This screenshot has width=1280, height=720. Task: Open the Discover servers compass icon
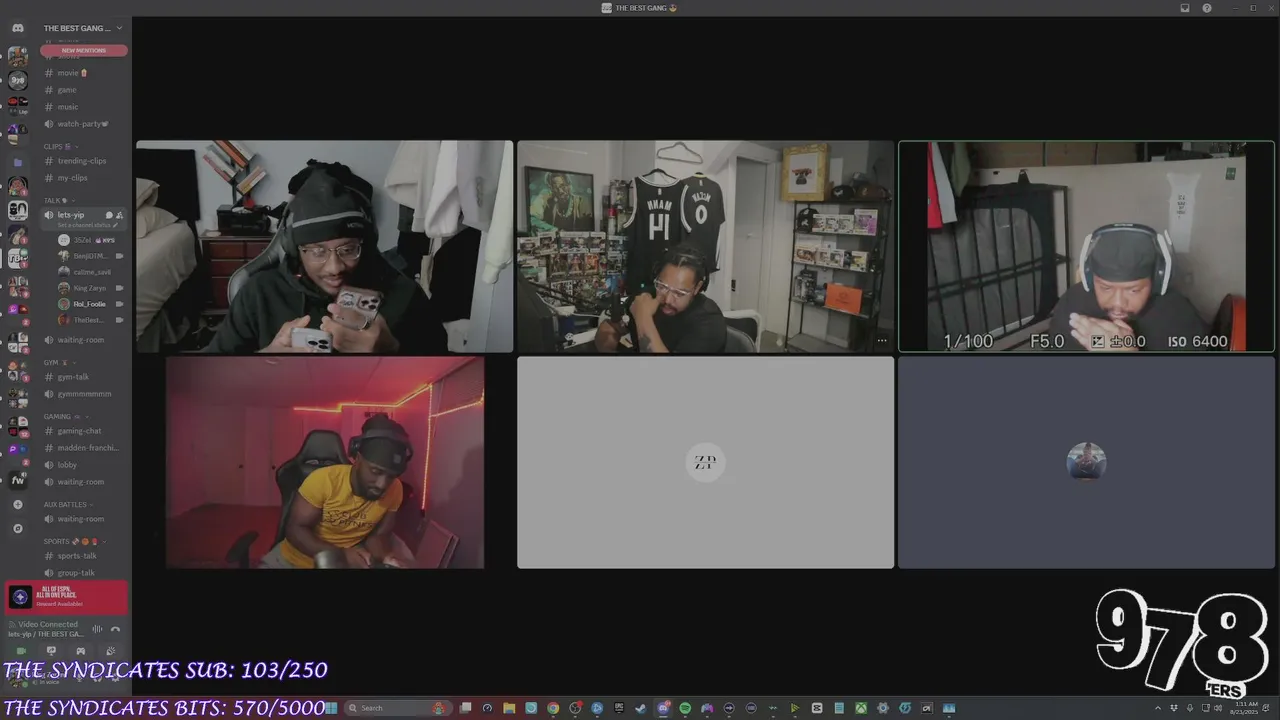[x=17, y=528]
